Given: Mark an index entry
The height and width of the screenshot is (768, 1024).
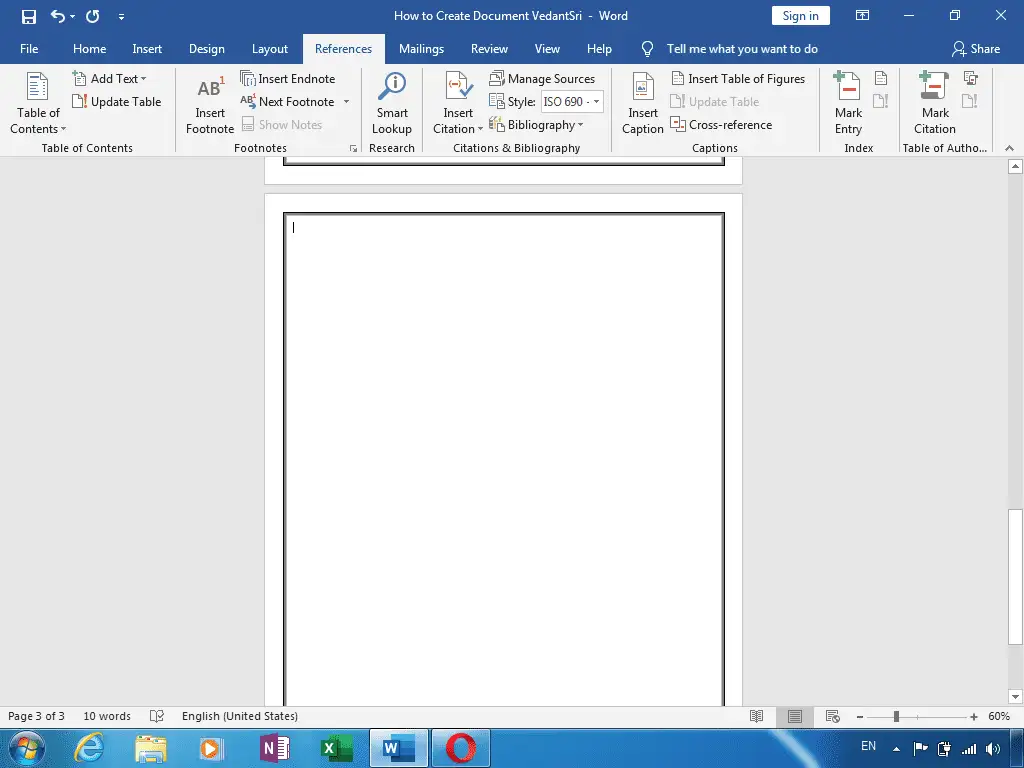Looking at the screenshot, I should click(848, 104).
